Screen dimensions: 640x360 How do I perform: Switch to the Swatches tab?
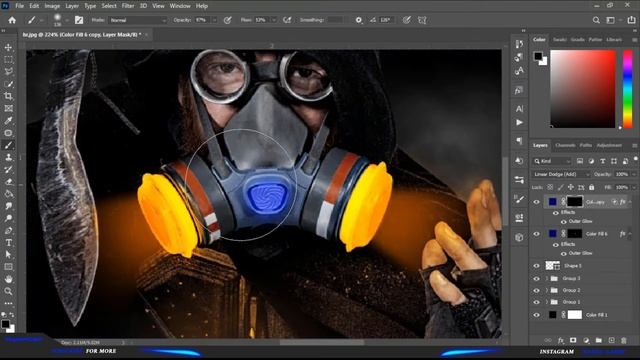[x=560, y=40]
